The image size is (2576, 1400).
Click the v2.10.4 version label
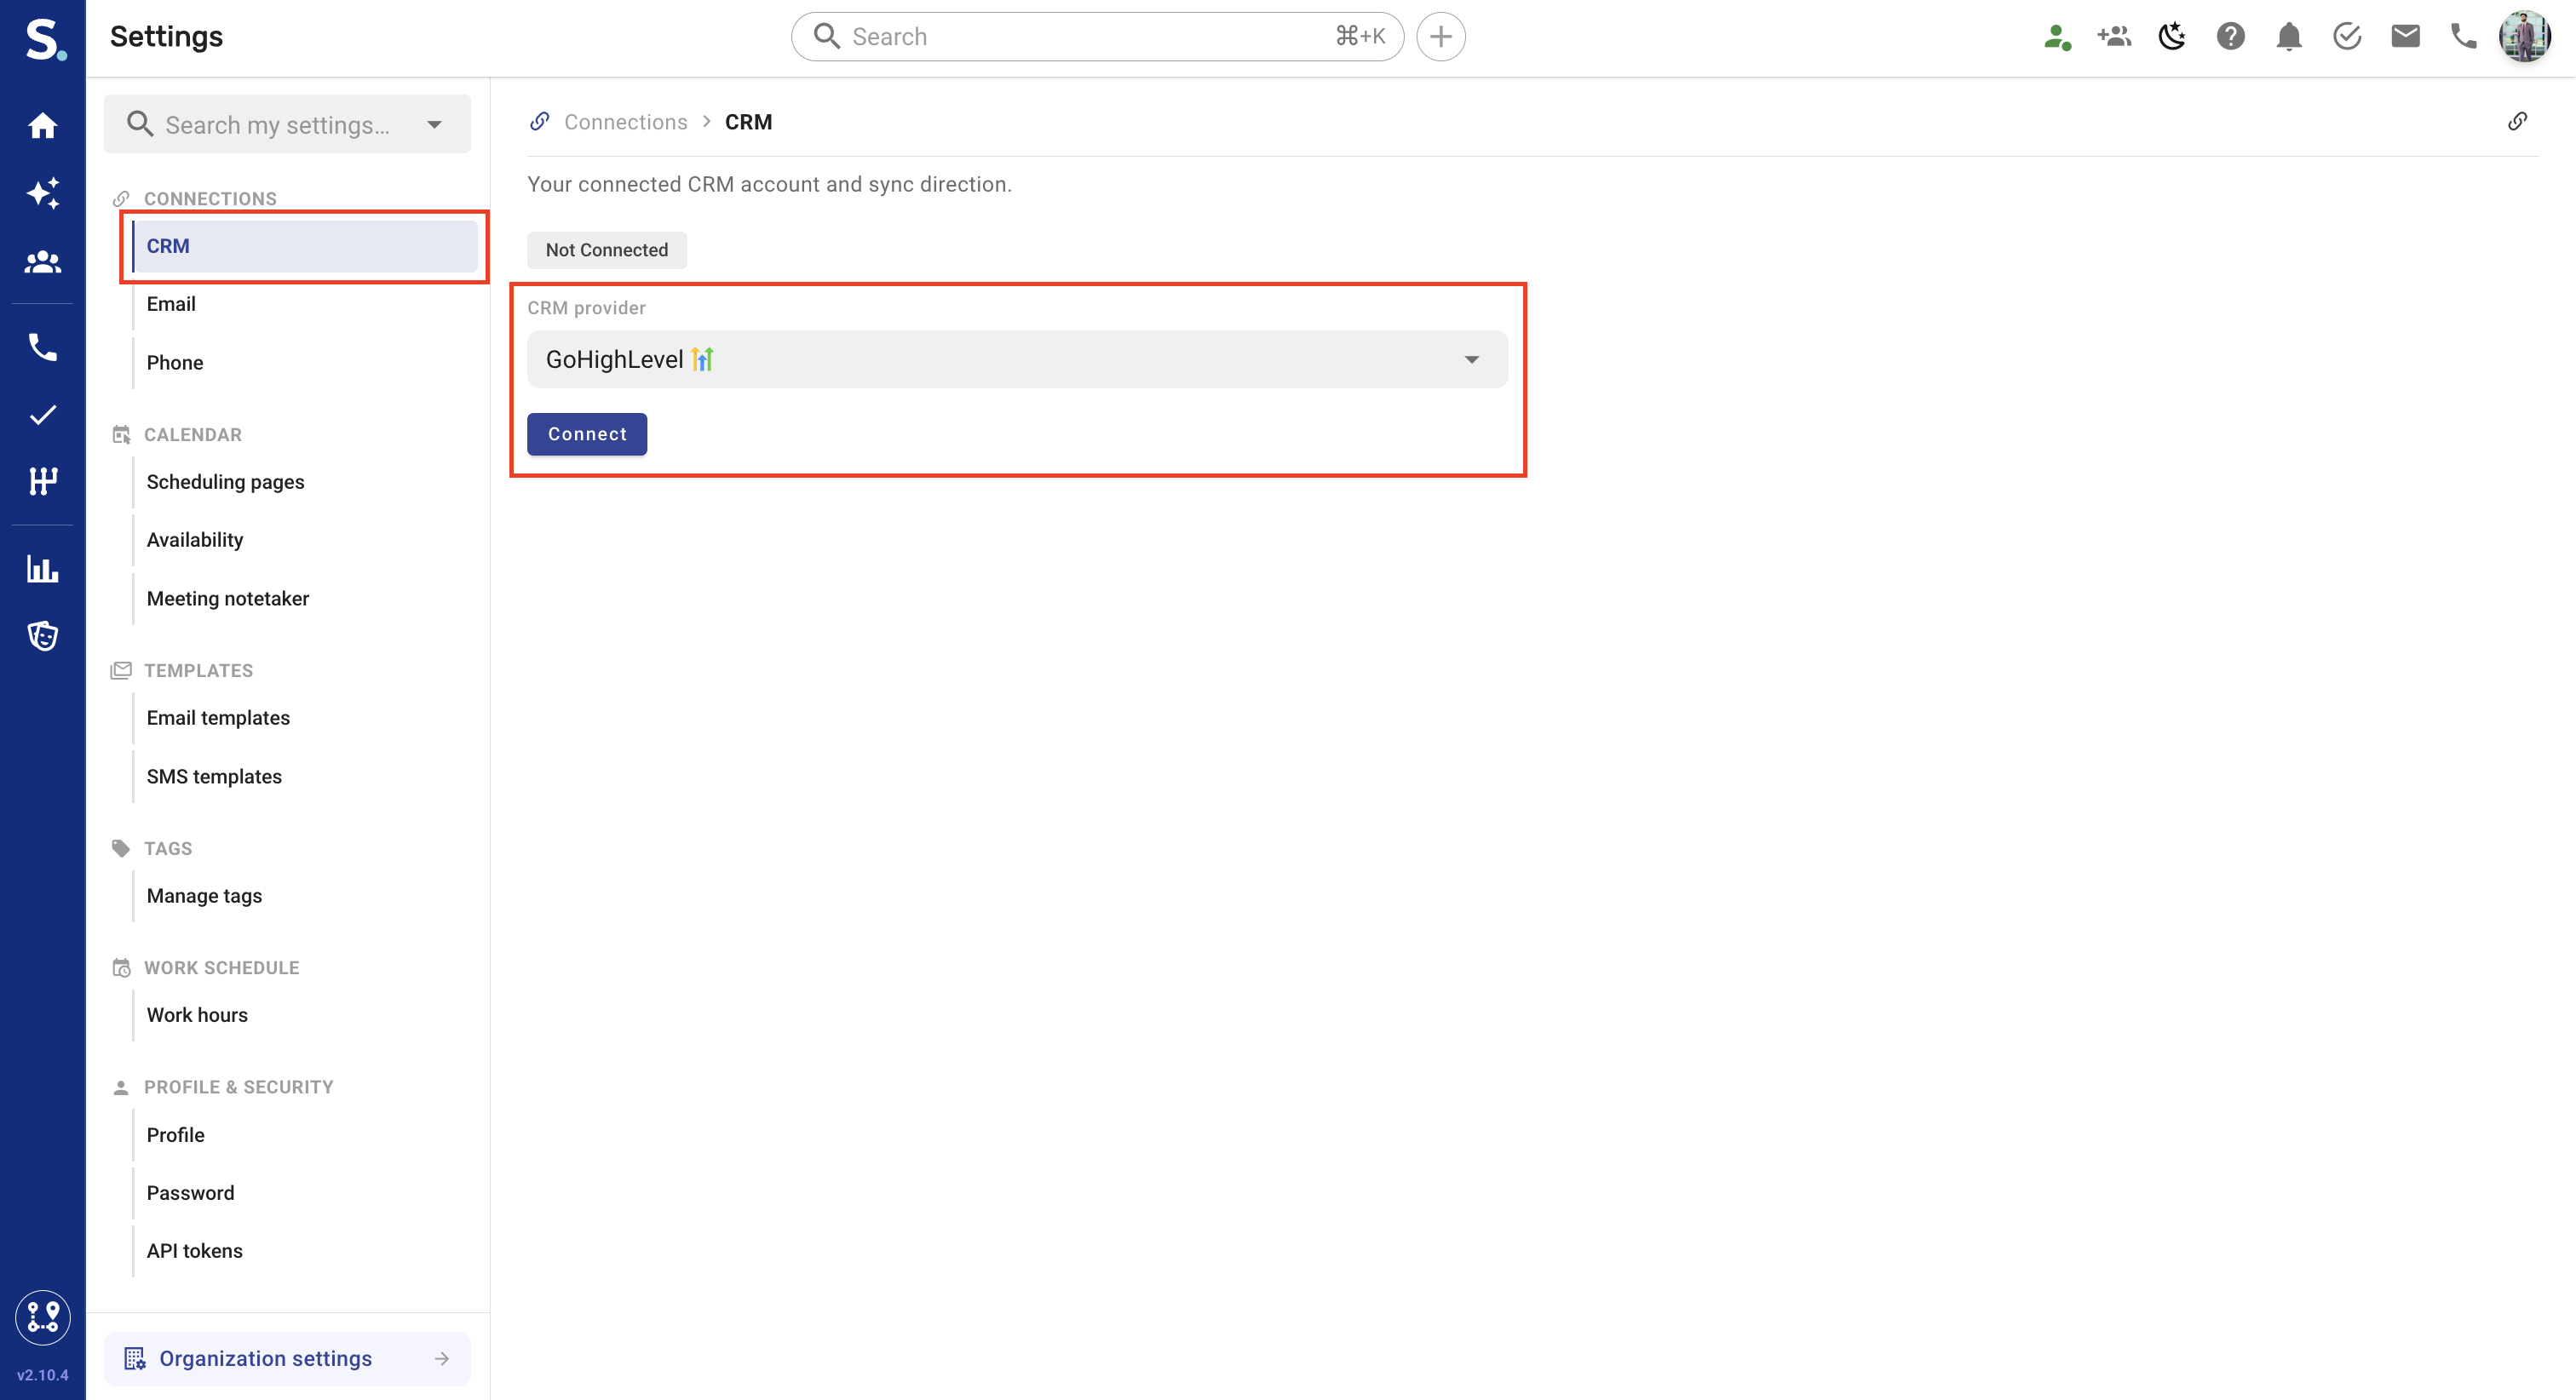point(42,1375)
